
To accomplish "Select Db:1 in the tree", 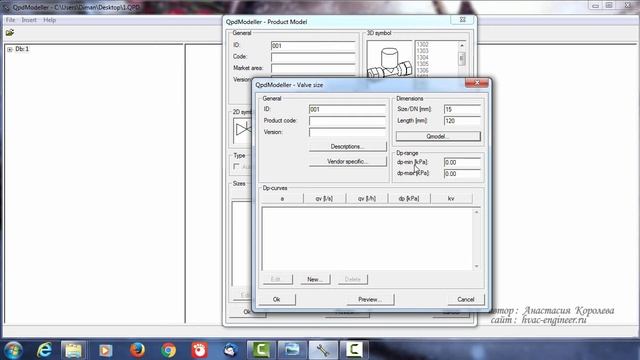I will click(x=22, y=49).
